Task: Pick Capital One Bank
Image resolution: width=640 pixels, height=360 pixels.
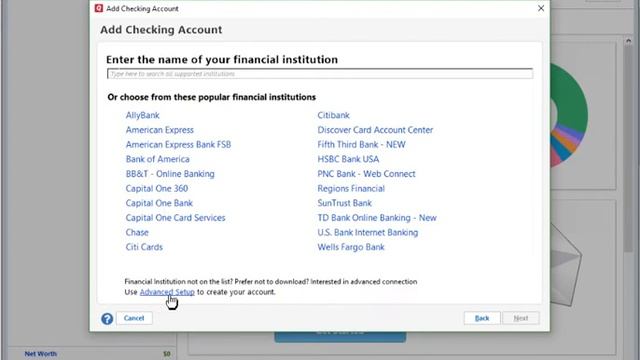Action: (x=159, y=203)
